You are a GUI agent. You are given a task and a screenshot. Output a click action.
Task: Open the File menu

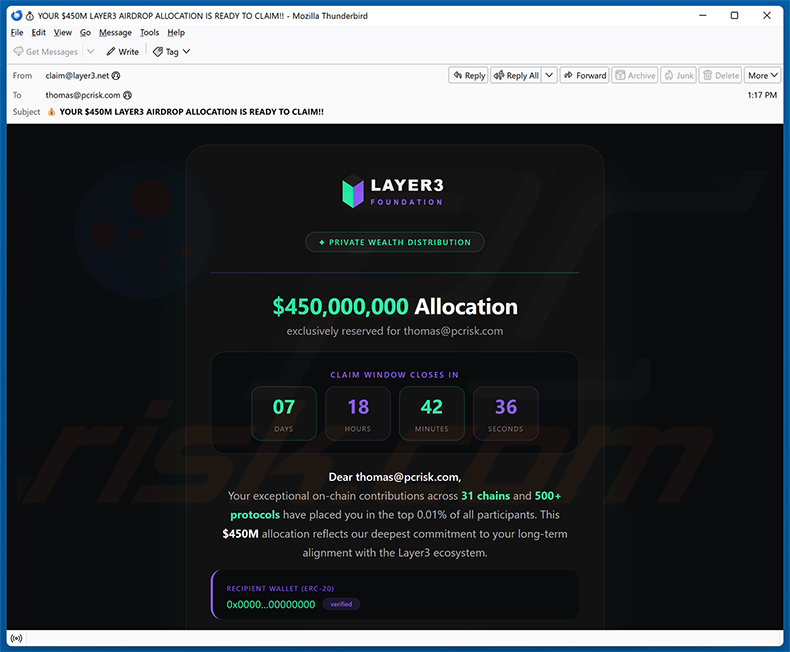(17, 33)
